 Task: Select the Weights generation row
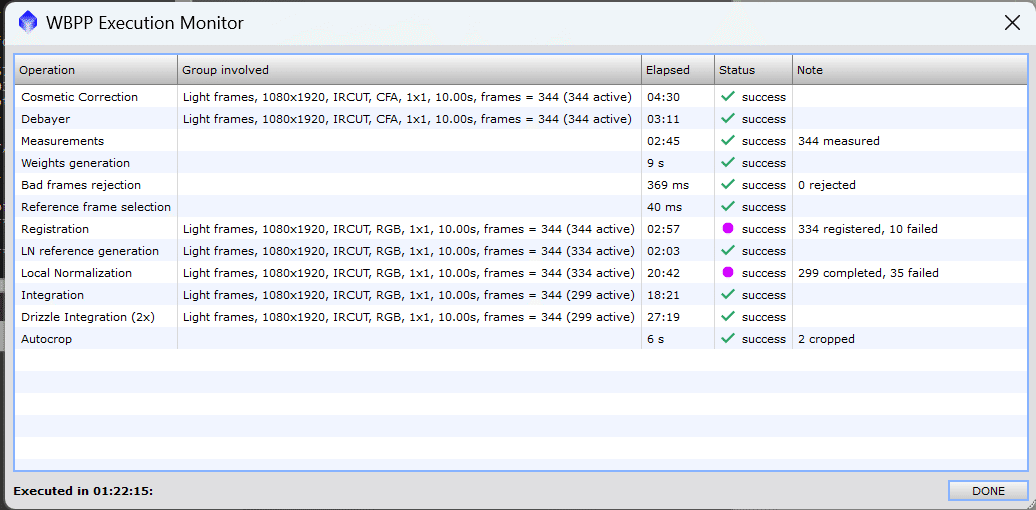[x=521, y=163]
